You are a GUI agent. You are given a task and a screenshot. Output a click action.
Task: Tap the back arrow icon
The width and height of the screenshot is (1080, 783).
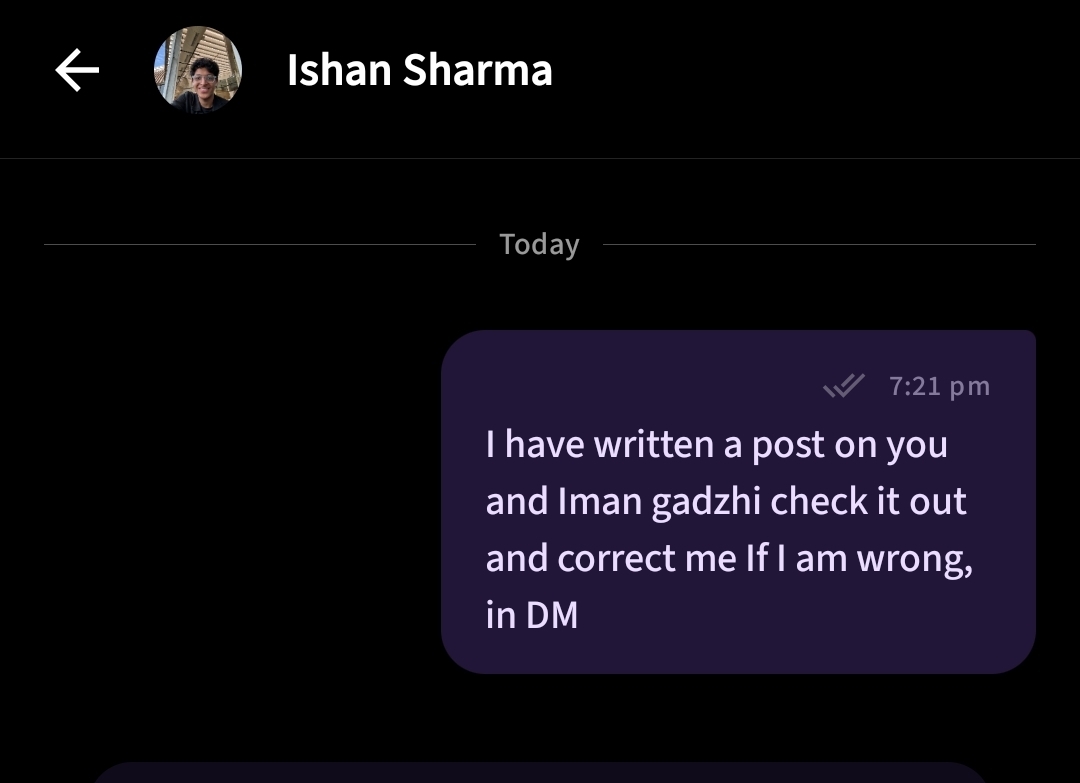(x=77, y=71)
